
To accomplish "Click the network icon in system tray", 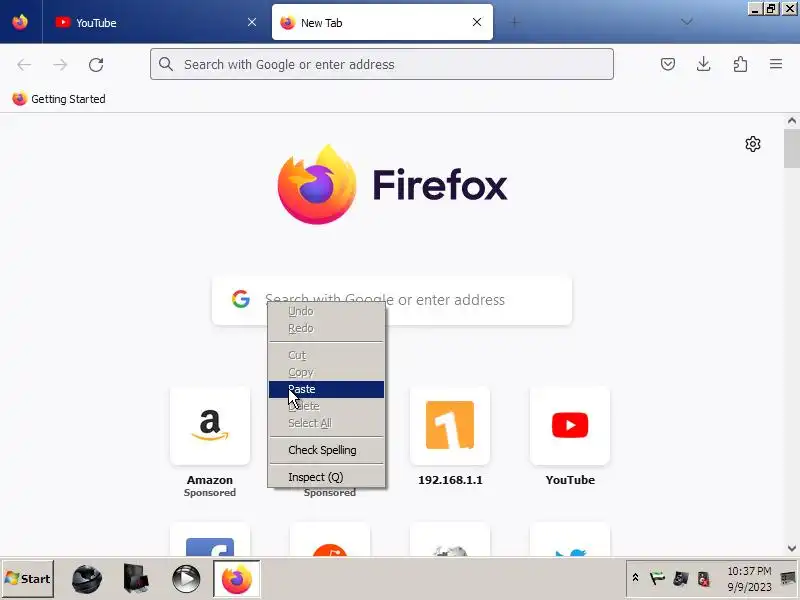I will point(681,579).
